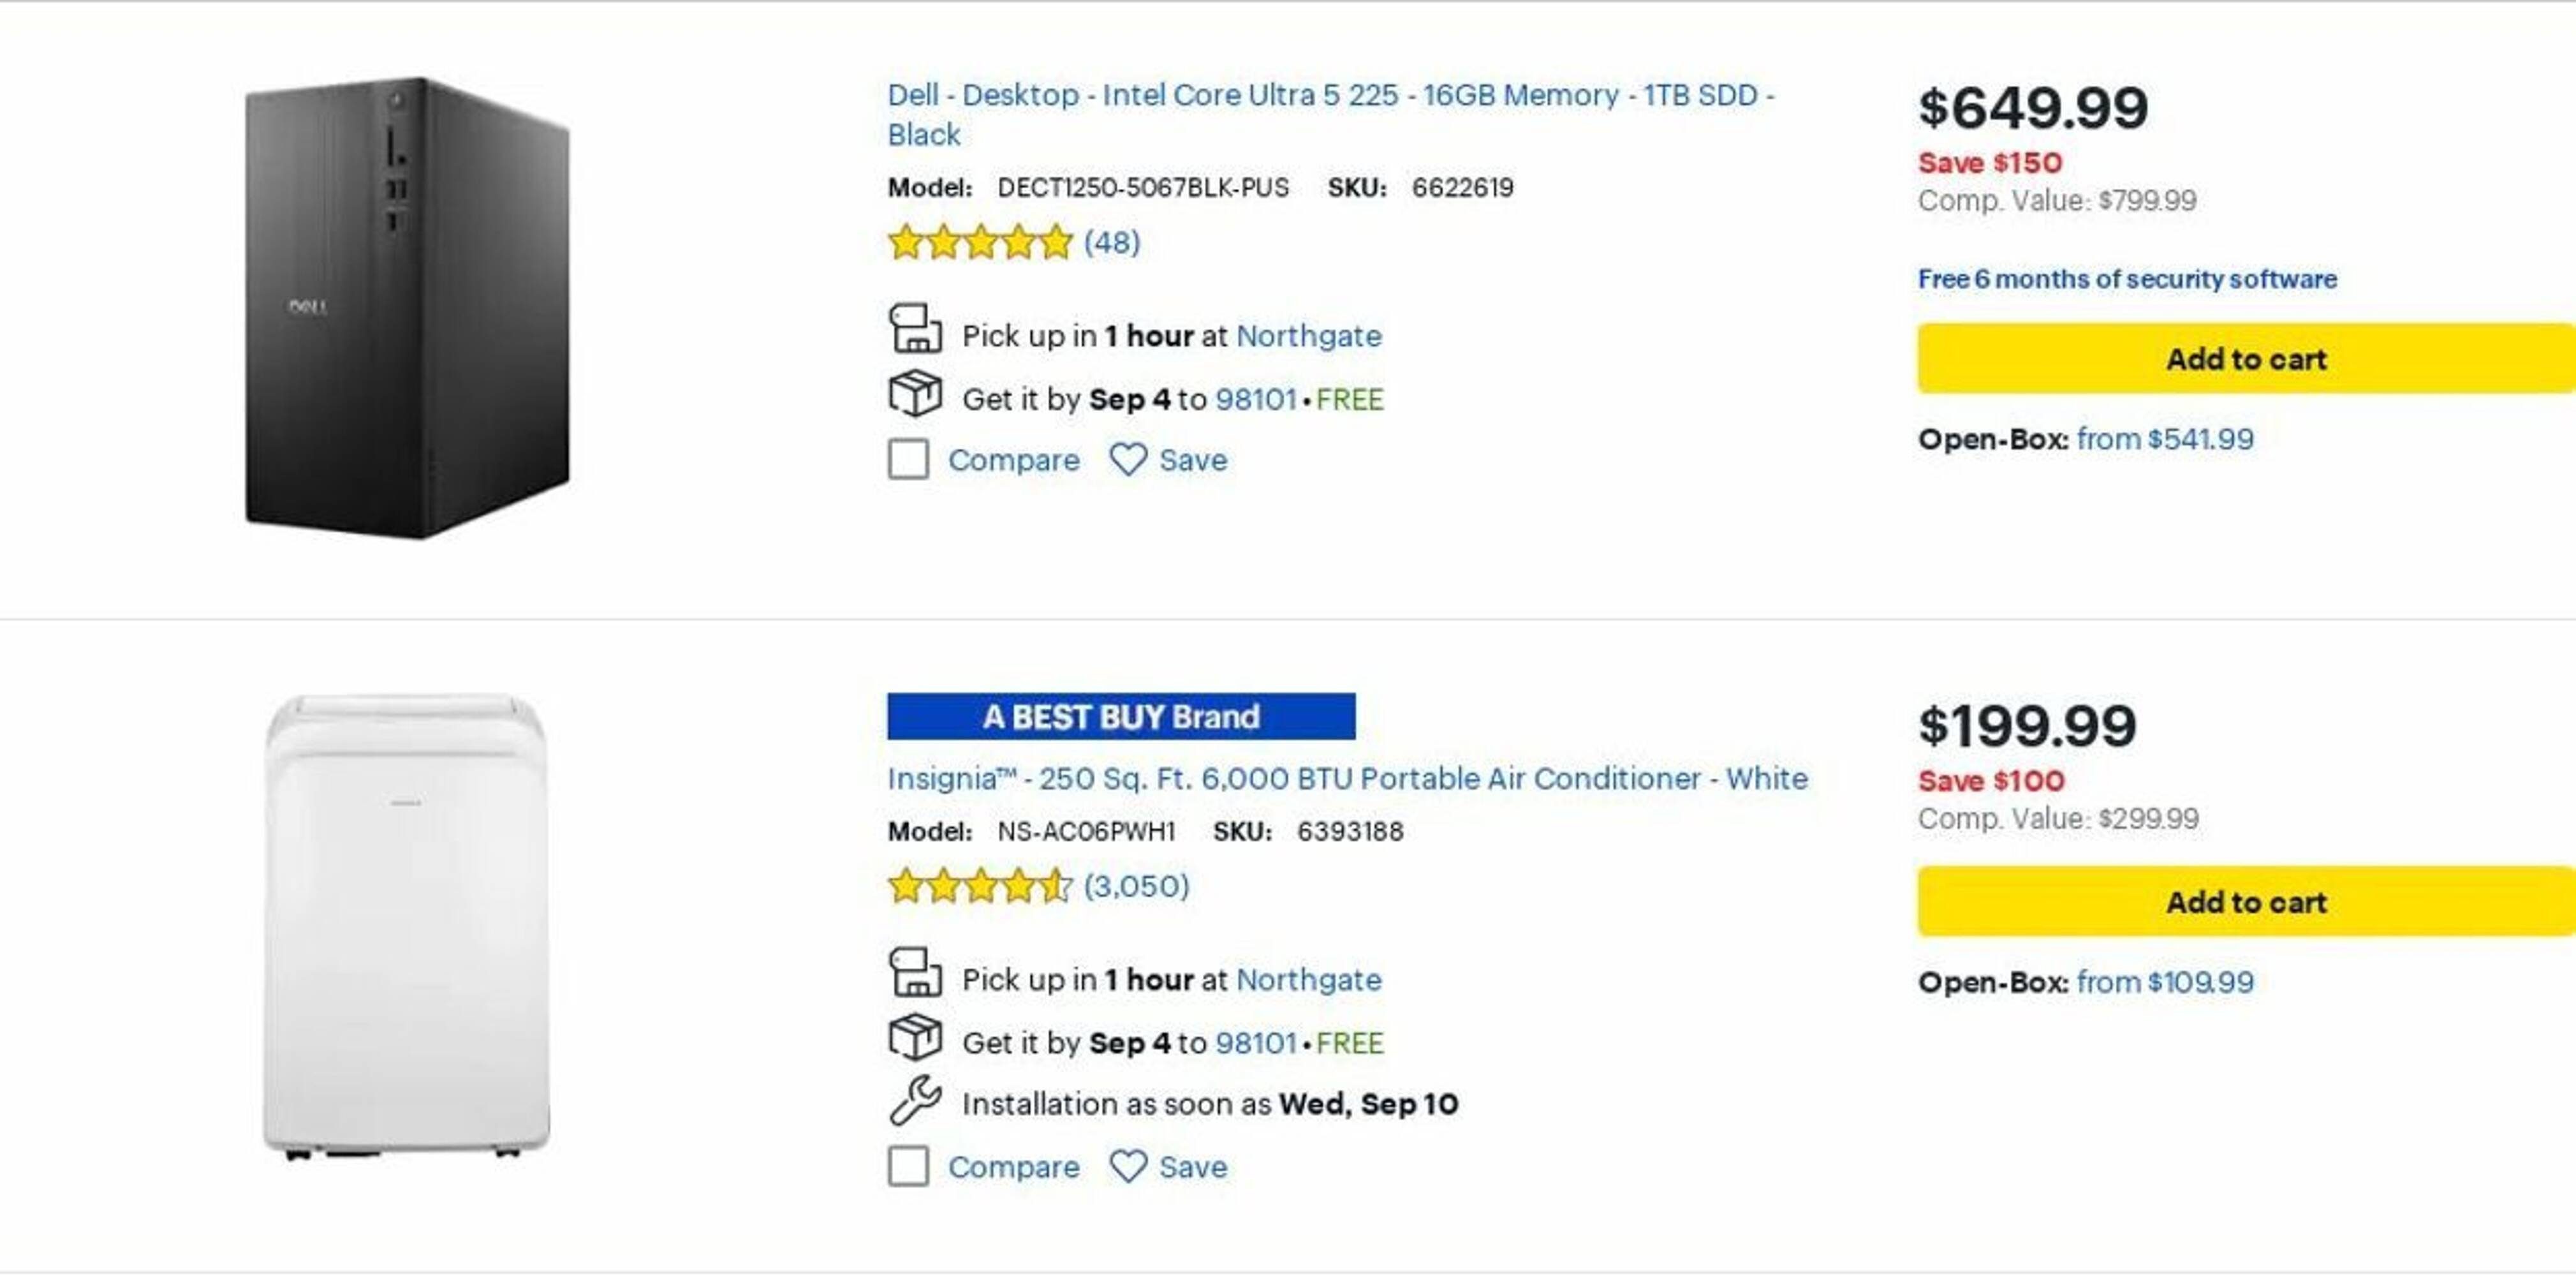View Open-Box from $109.99 offer
The width and height of the screenshot is (2576, 1276).
coord(2164,982)
